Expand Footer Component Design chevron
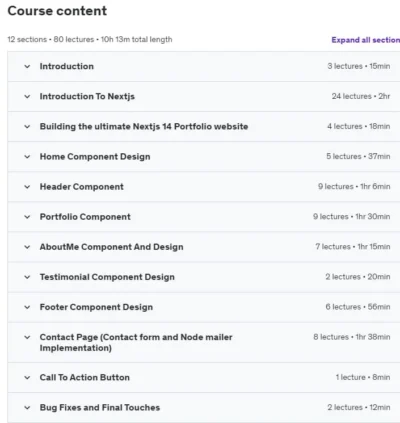 point(27,307)
